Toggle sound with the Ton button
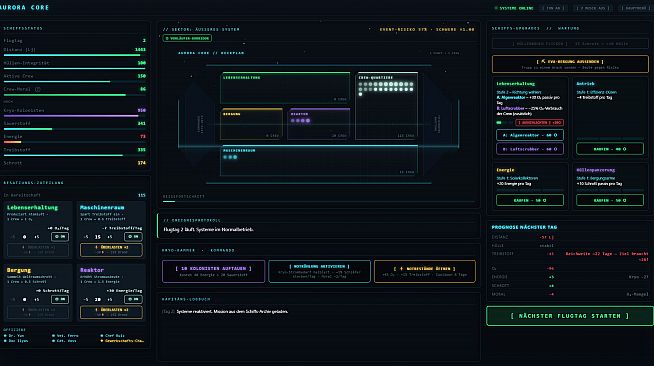654x366 pixels. click(553, 8)
